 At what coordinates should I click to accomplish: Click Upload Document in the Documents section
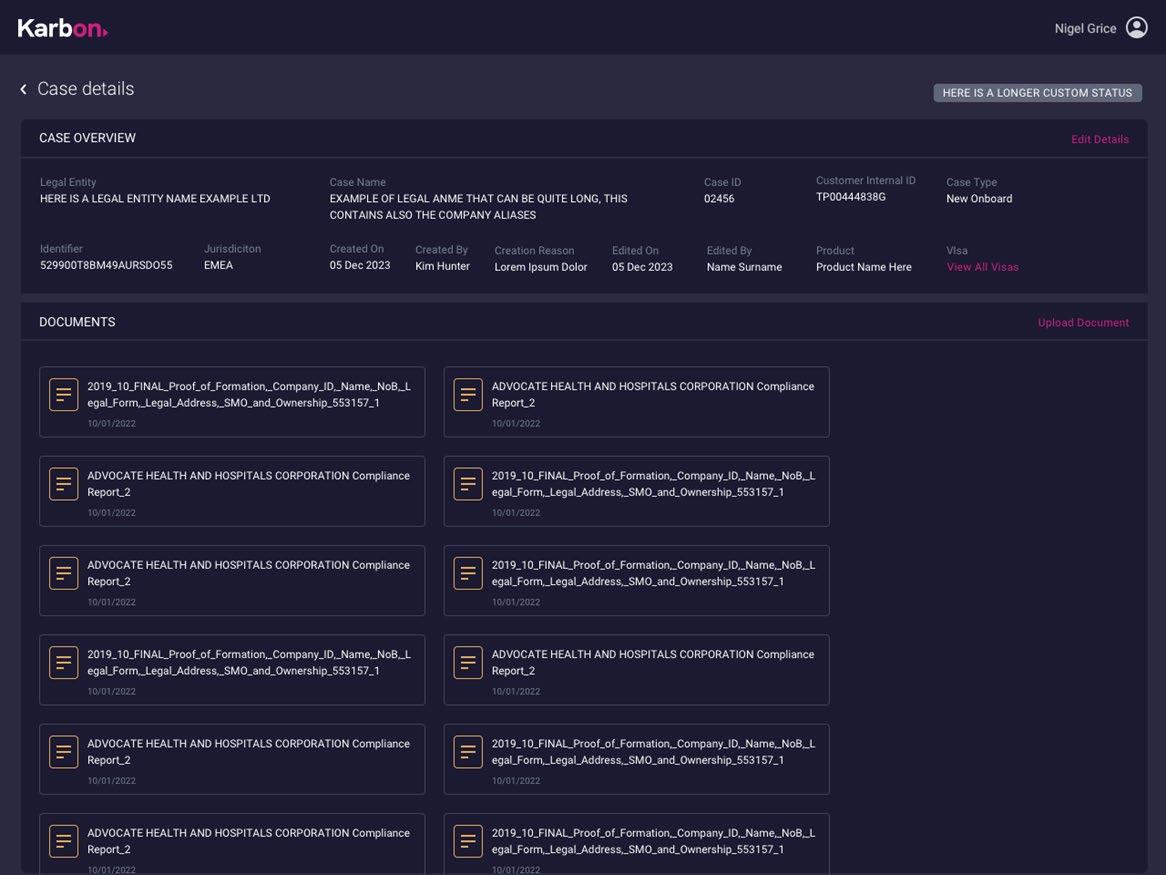(x=1083, y=323)
